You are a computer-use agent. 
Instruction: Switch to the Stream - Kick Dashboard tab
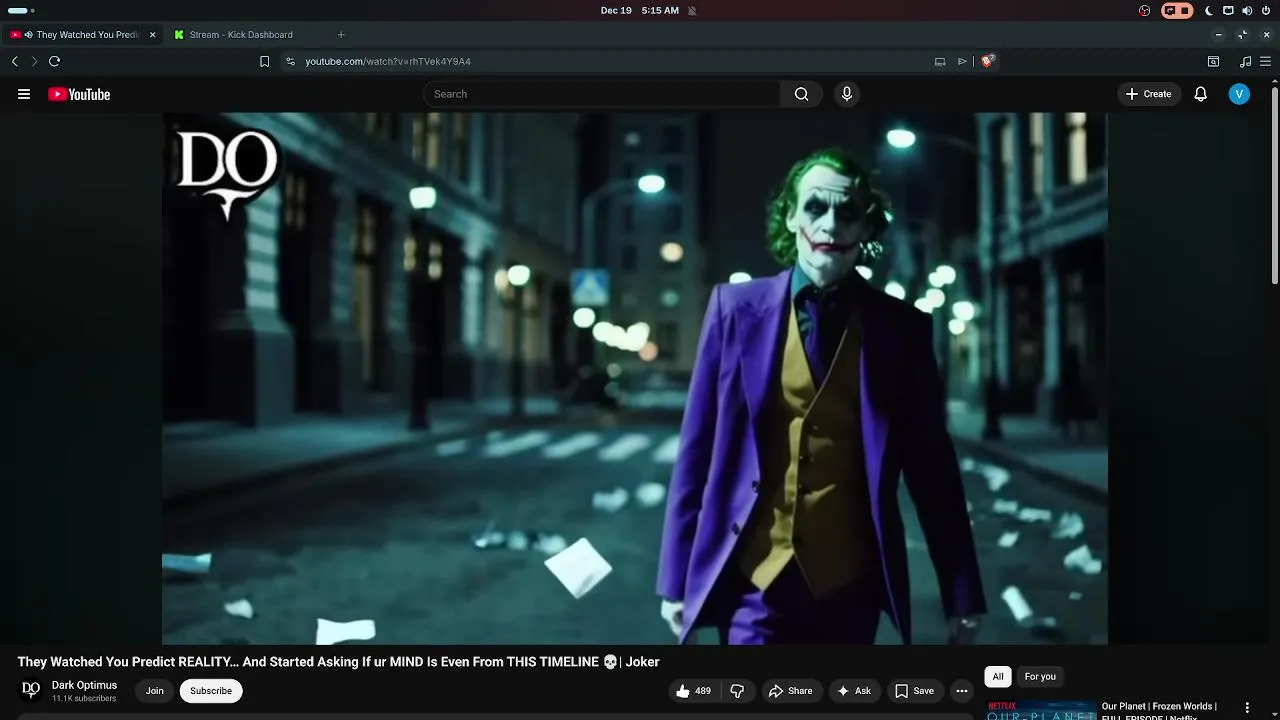click(x=241, y=35)
